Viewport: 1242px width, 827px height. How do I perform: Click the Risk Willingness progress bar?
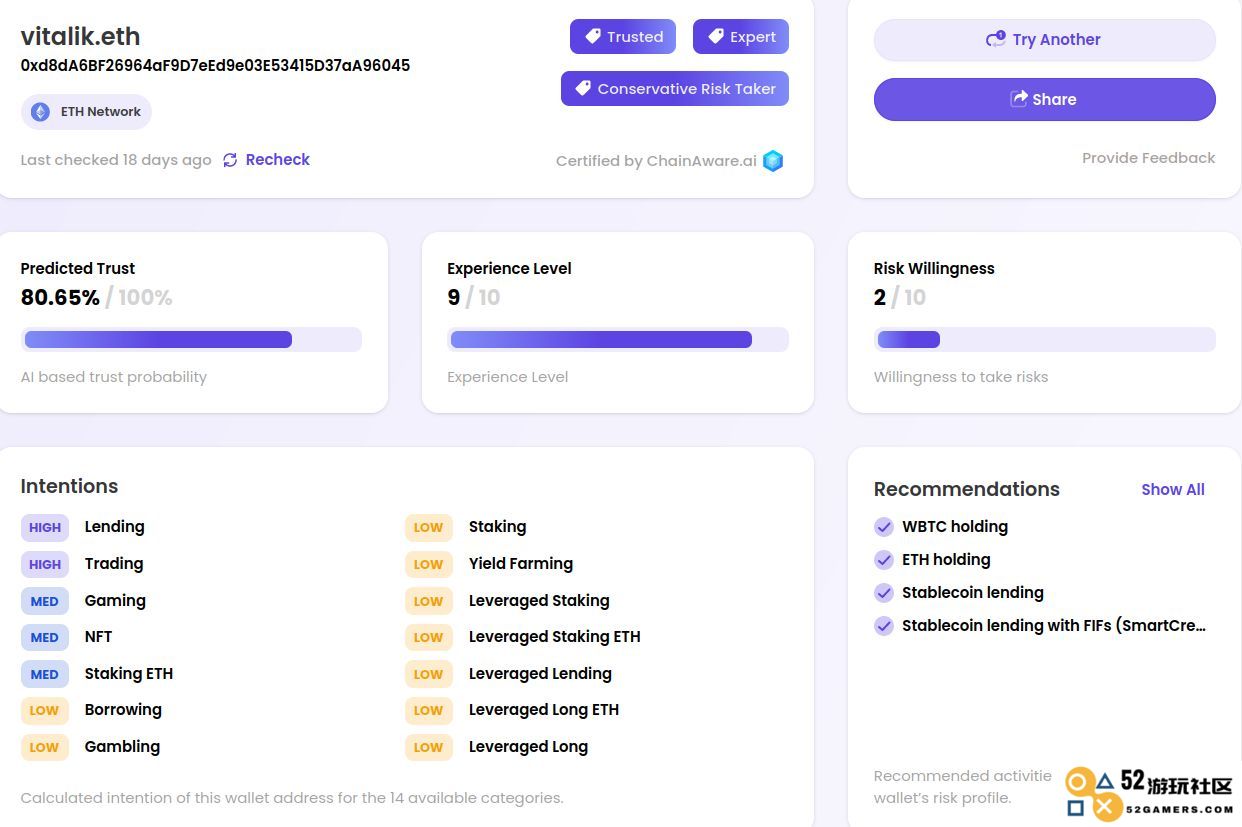1044,340
